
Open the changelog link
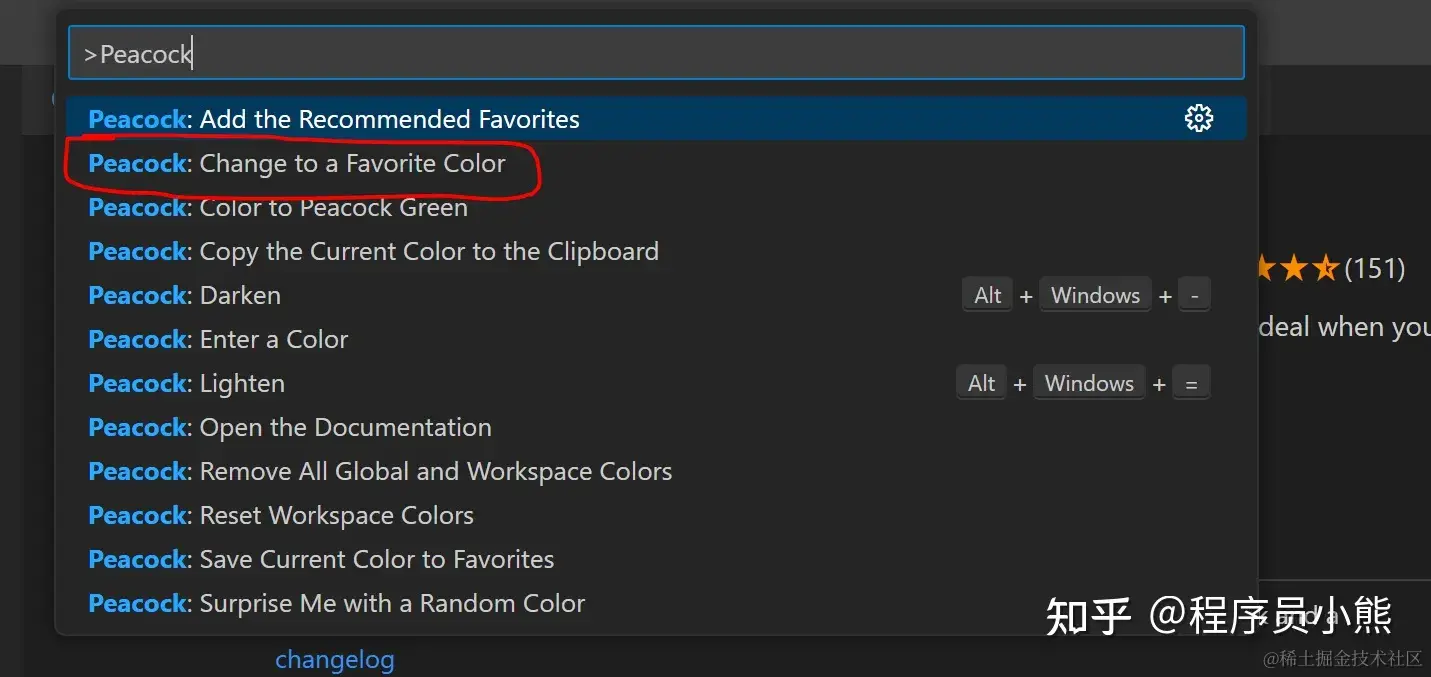[x=335, y=660]
